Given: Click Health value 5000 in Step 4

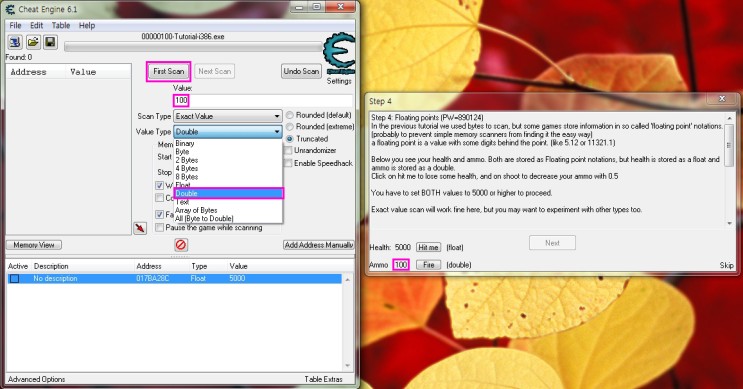Looking at the screenshot, I should (403, 247).
